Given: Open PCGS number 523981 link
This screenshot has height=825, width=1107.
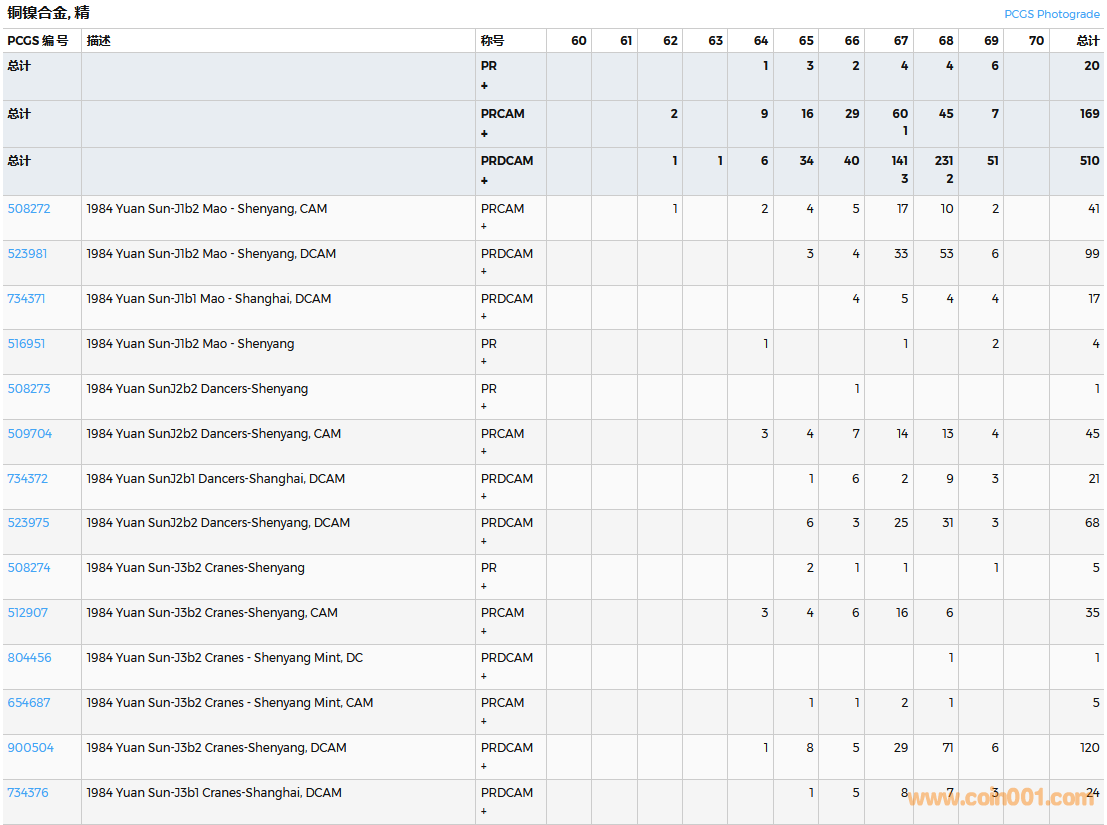Looking at the screenshot, I should pos(27,254).
